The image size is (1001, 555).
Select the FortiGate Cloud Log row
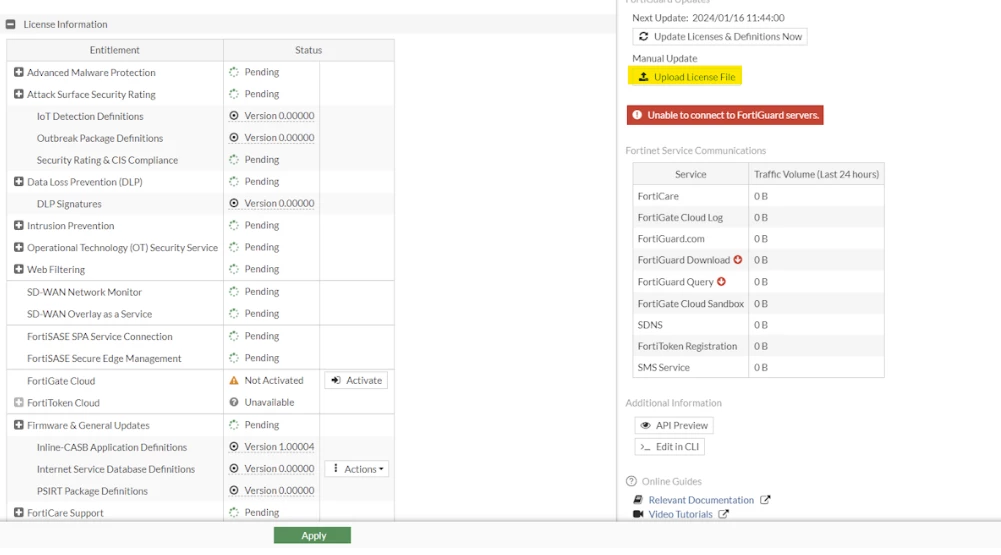tap(758, 217)
